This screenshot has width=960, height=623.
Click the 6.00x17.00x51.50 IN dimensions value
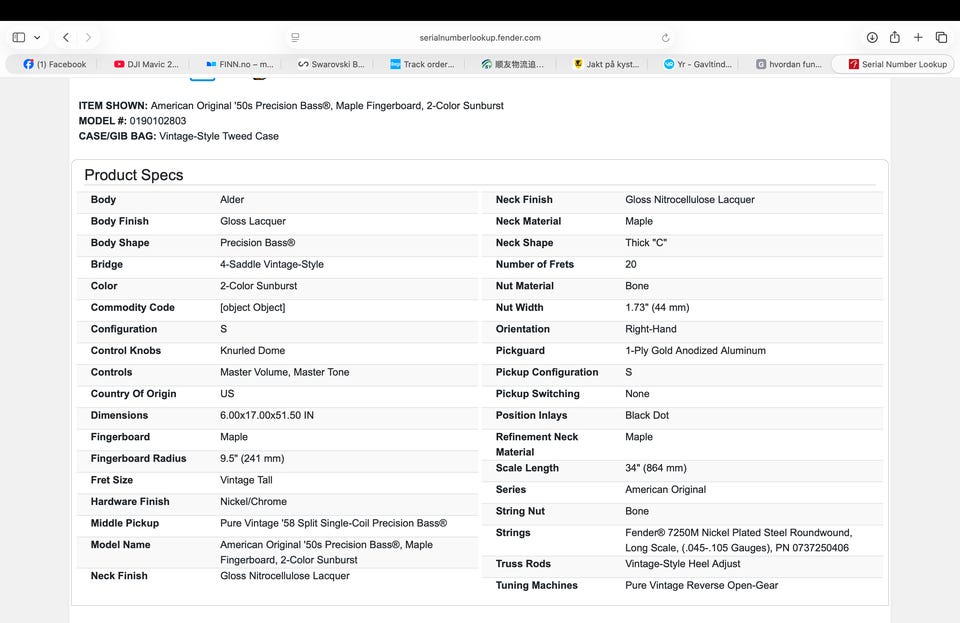click(x=267, y=415)
